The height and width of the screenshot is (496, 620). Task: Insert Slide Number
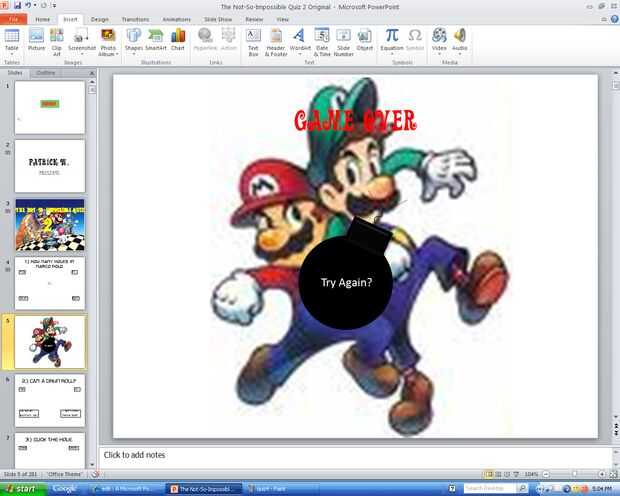pyautogui.click(x=343, y=42)
